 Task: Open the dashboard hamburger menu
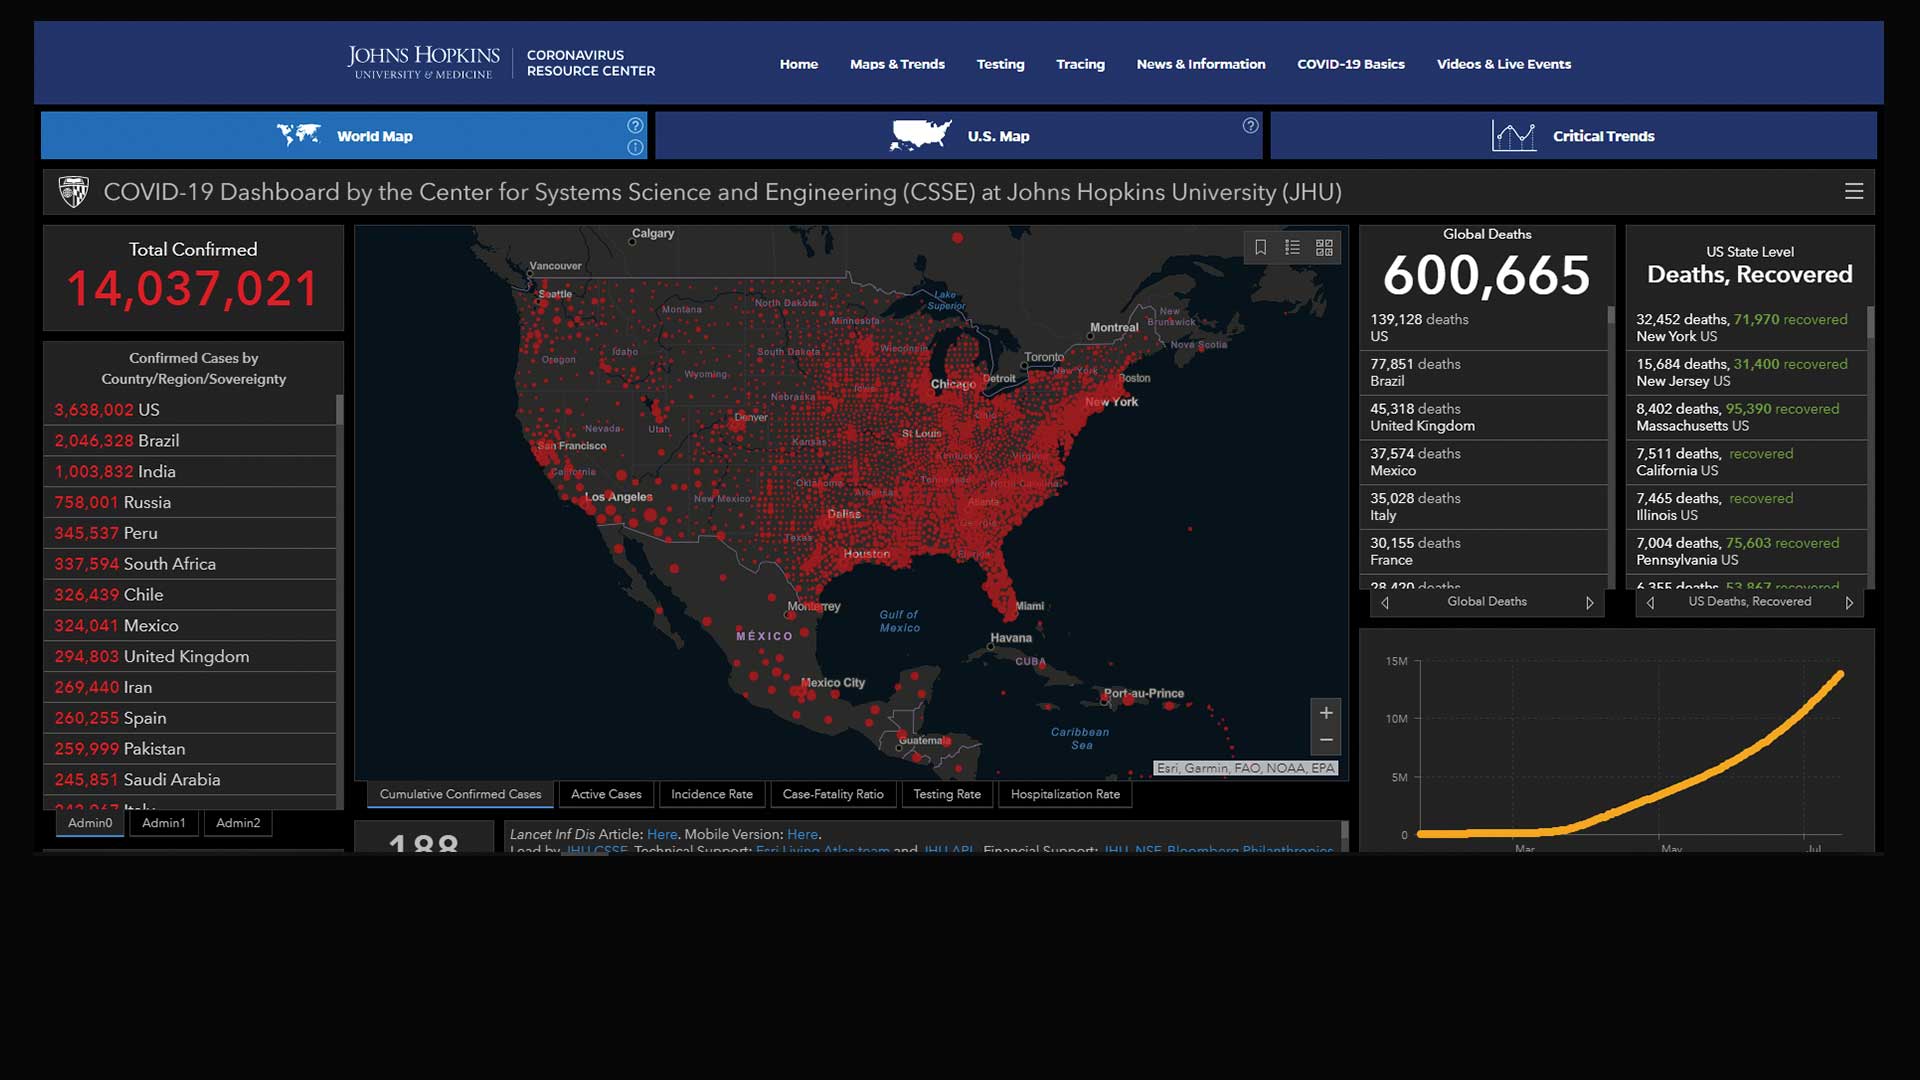pos(1853,192)
